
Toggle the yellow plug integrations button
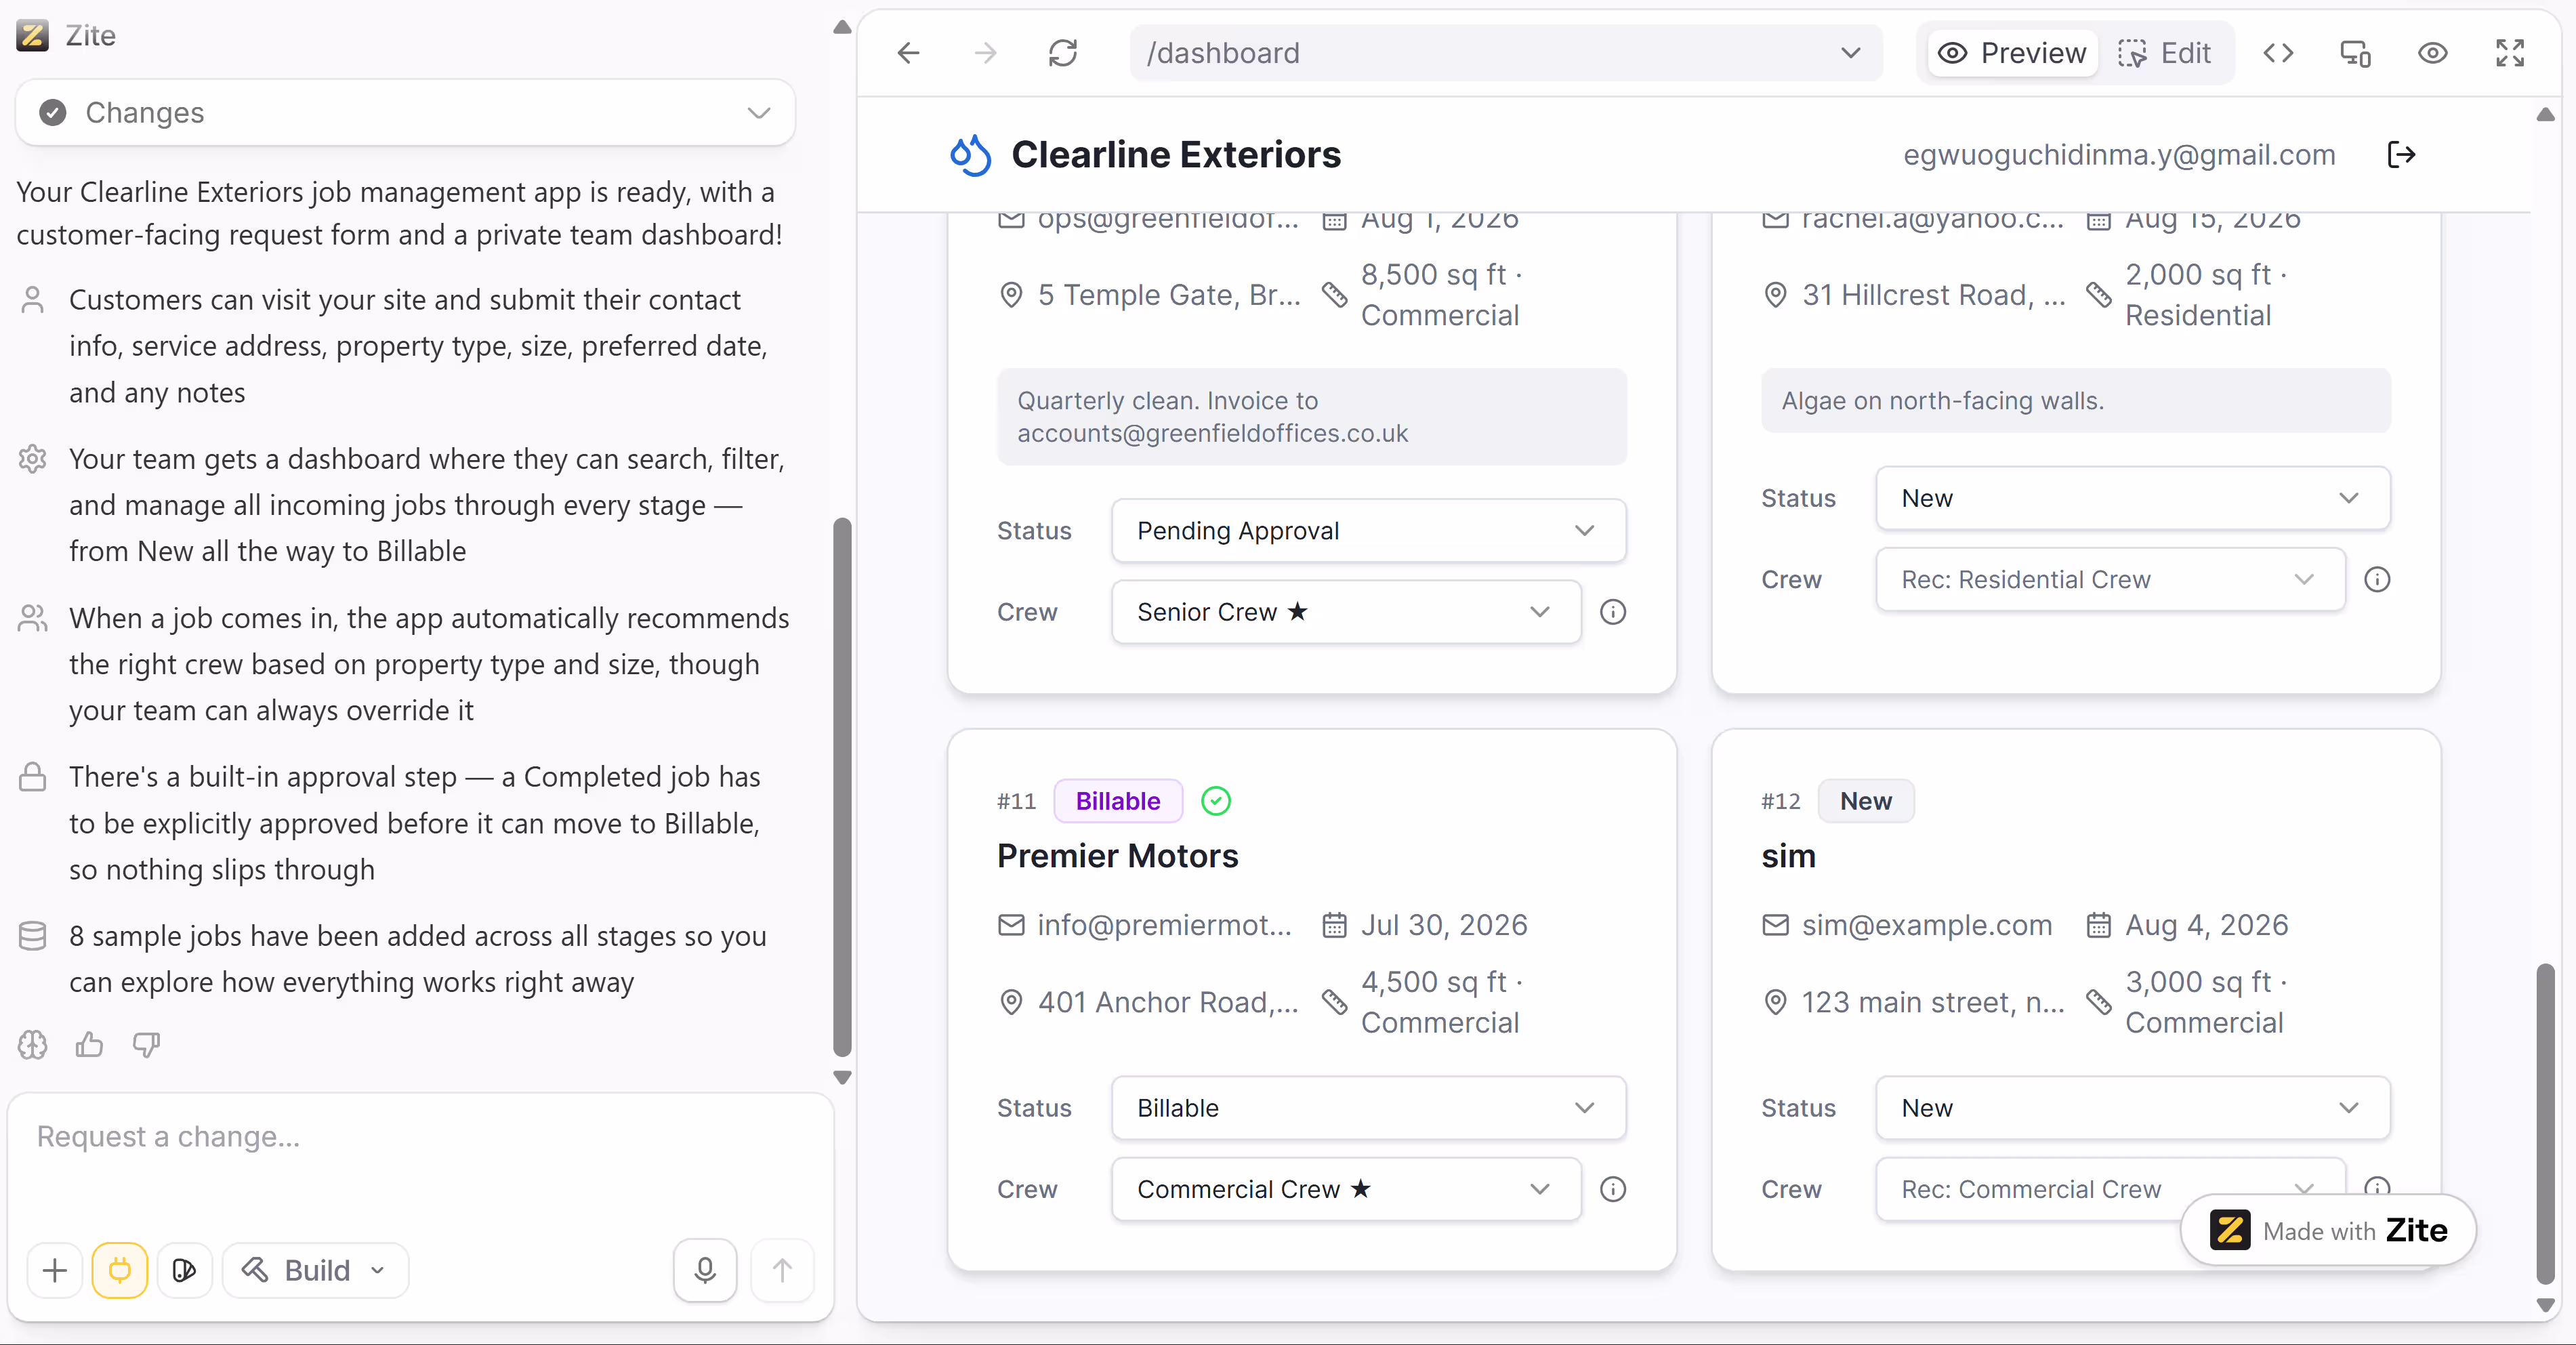coord(120,1270)
